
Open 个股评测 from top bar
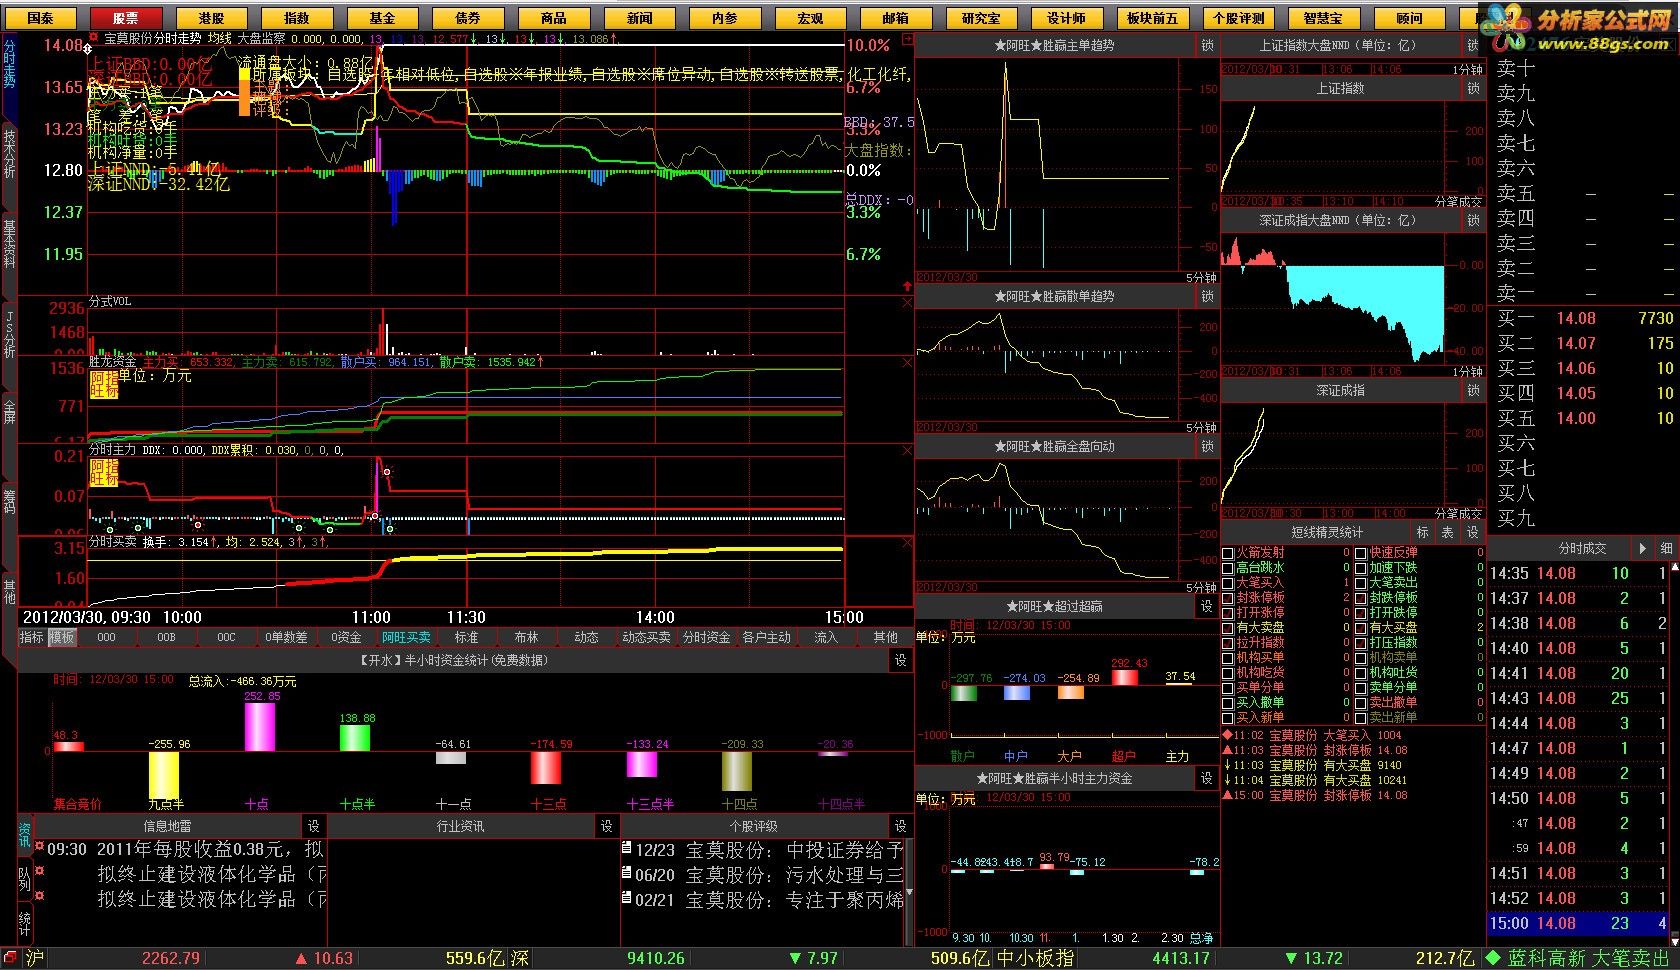point(1238,18)
